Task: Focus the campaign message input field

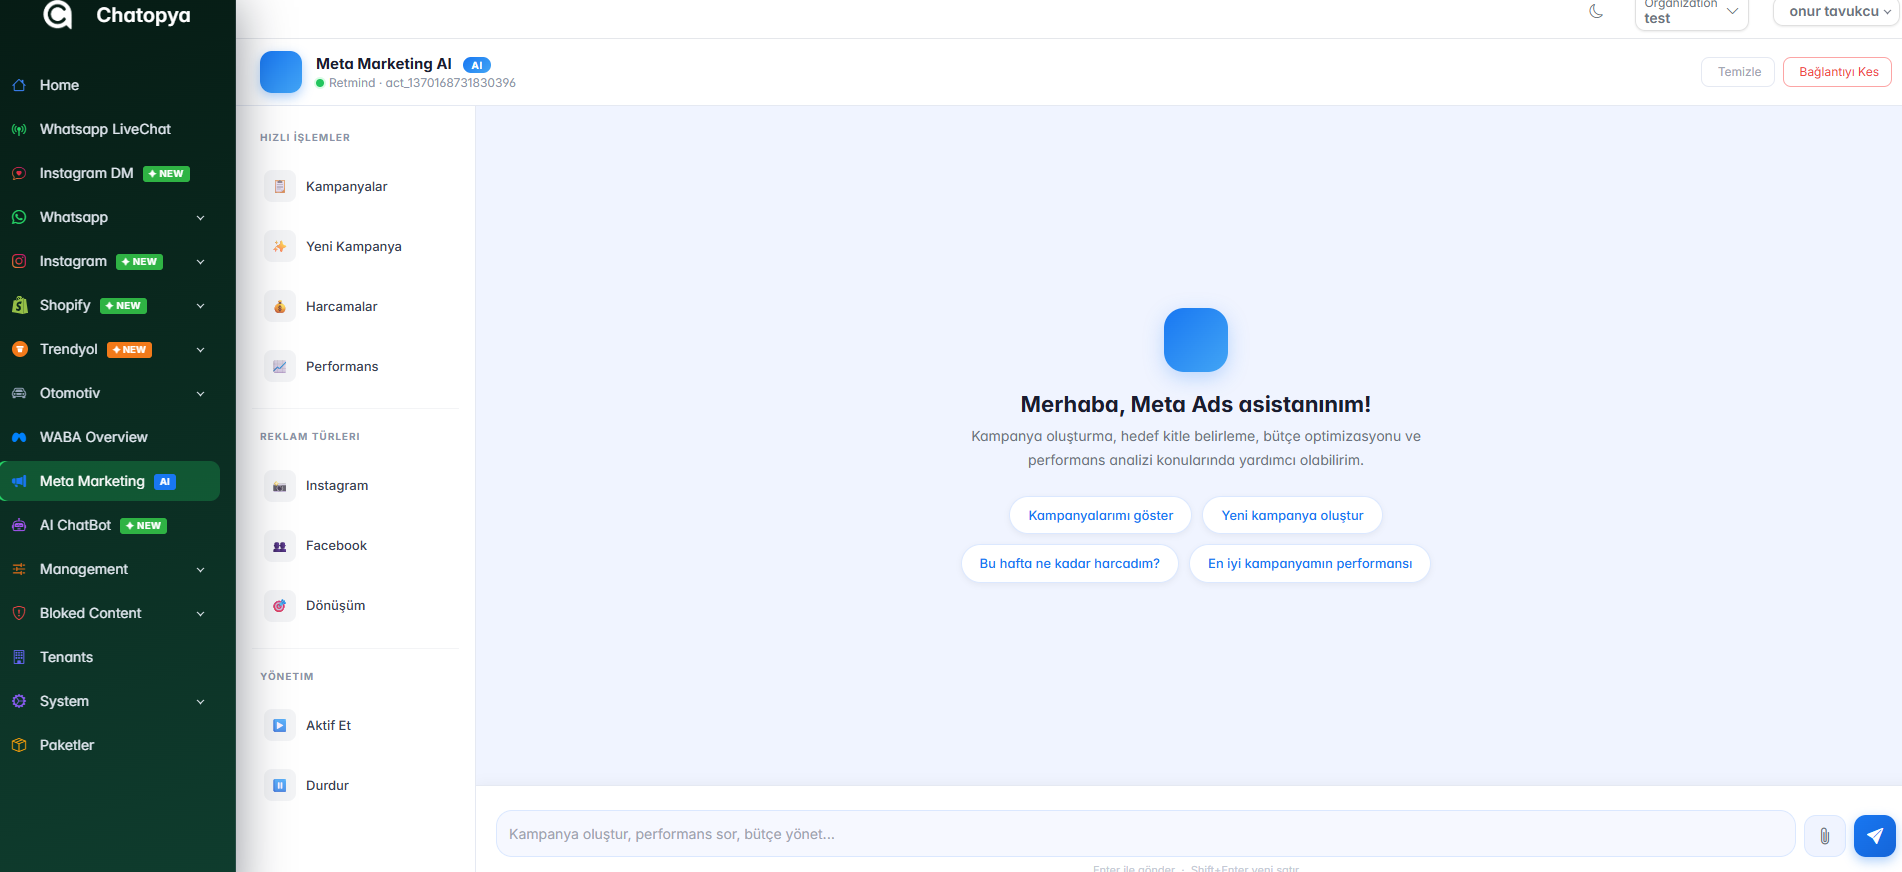Action: [x=1145, y=834]
